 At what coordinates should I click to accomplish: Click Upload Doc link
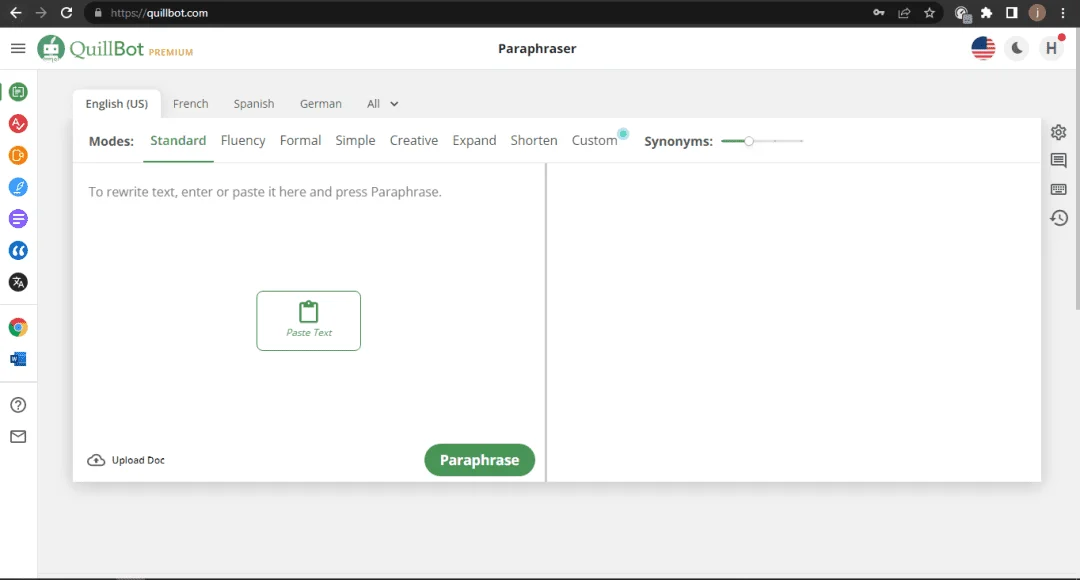point(126,460)
